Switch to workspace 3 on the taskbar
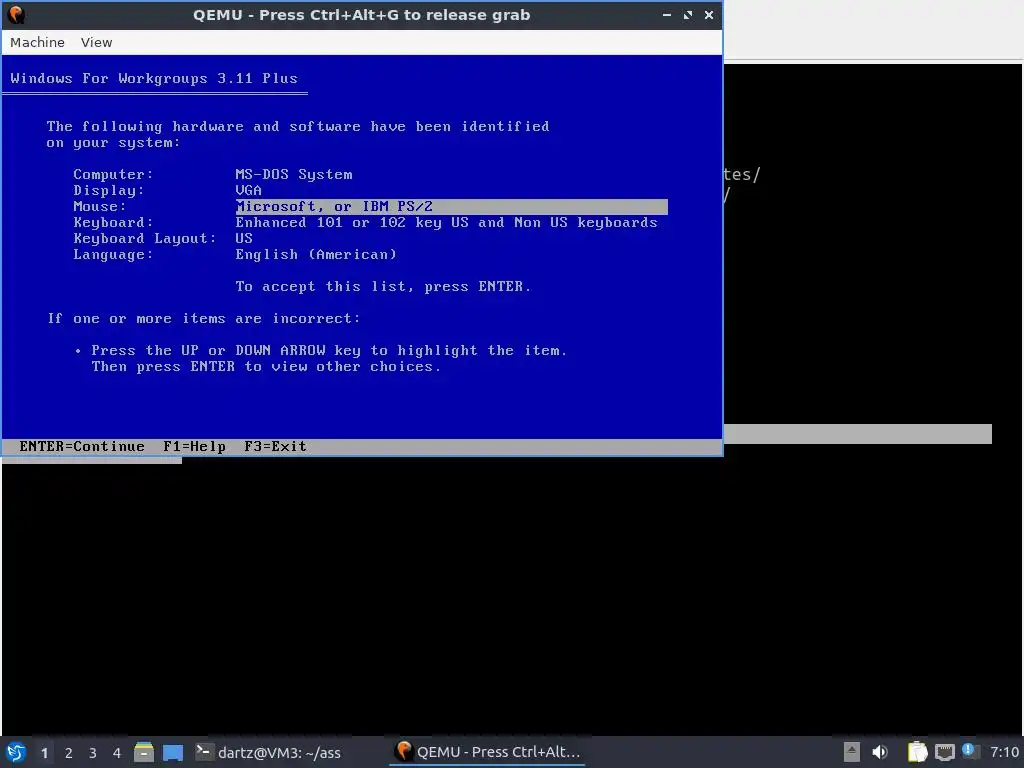Viewport: 1024px width, 768px height. 93,753
